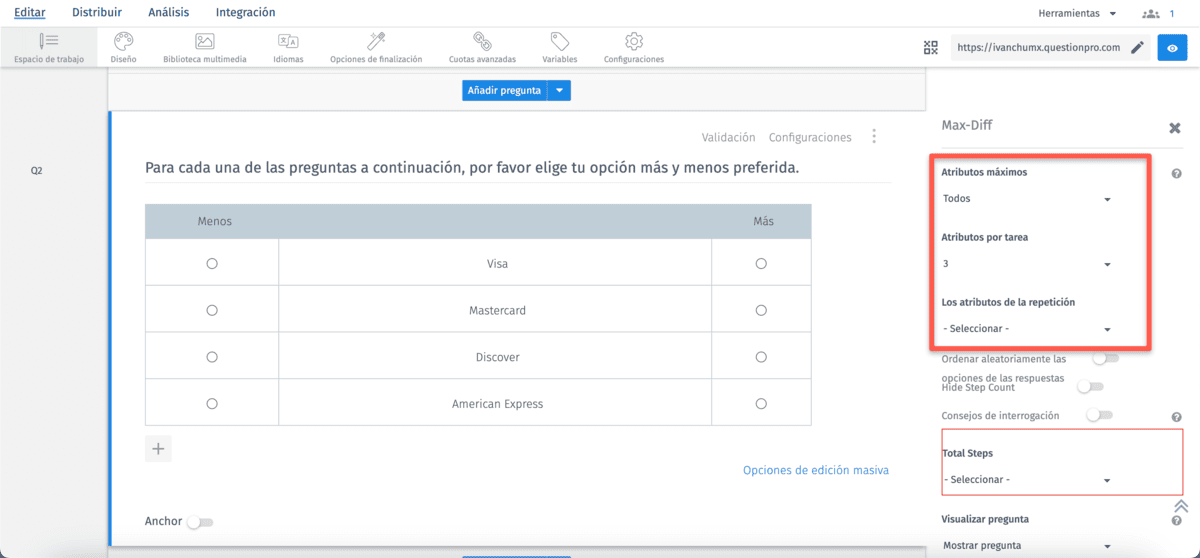Open the Idiomas translation icon

(x=288, y=41)
